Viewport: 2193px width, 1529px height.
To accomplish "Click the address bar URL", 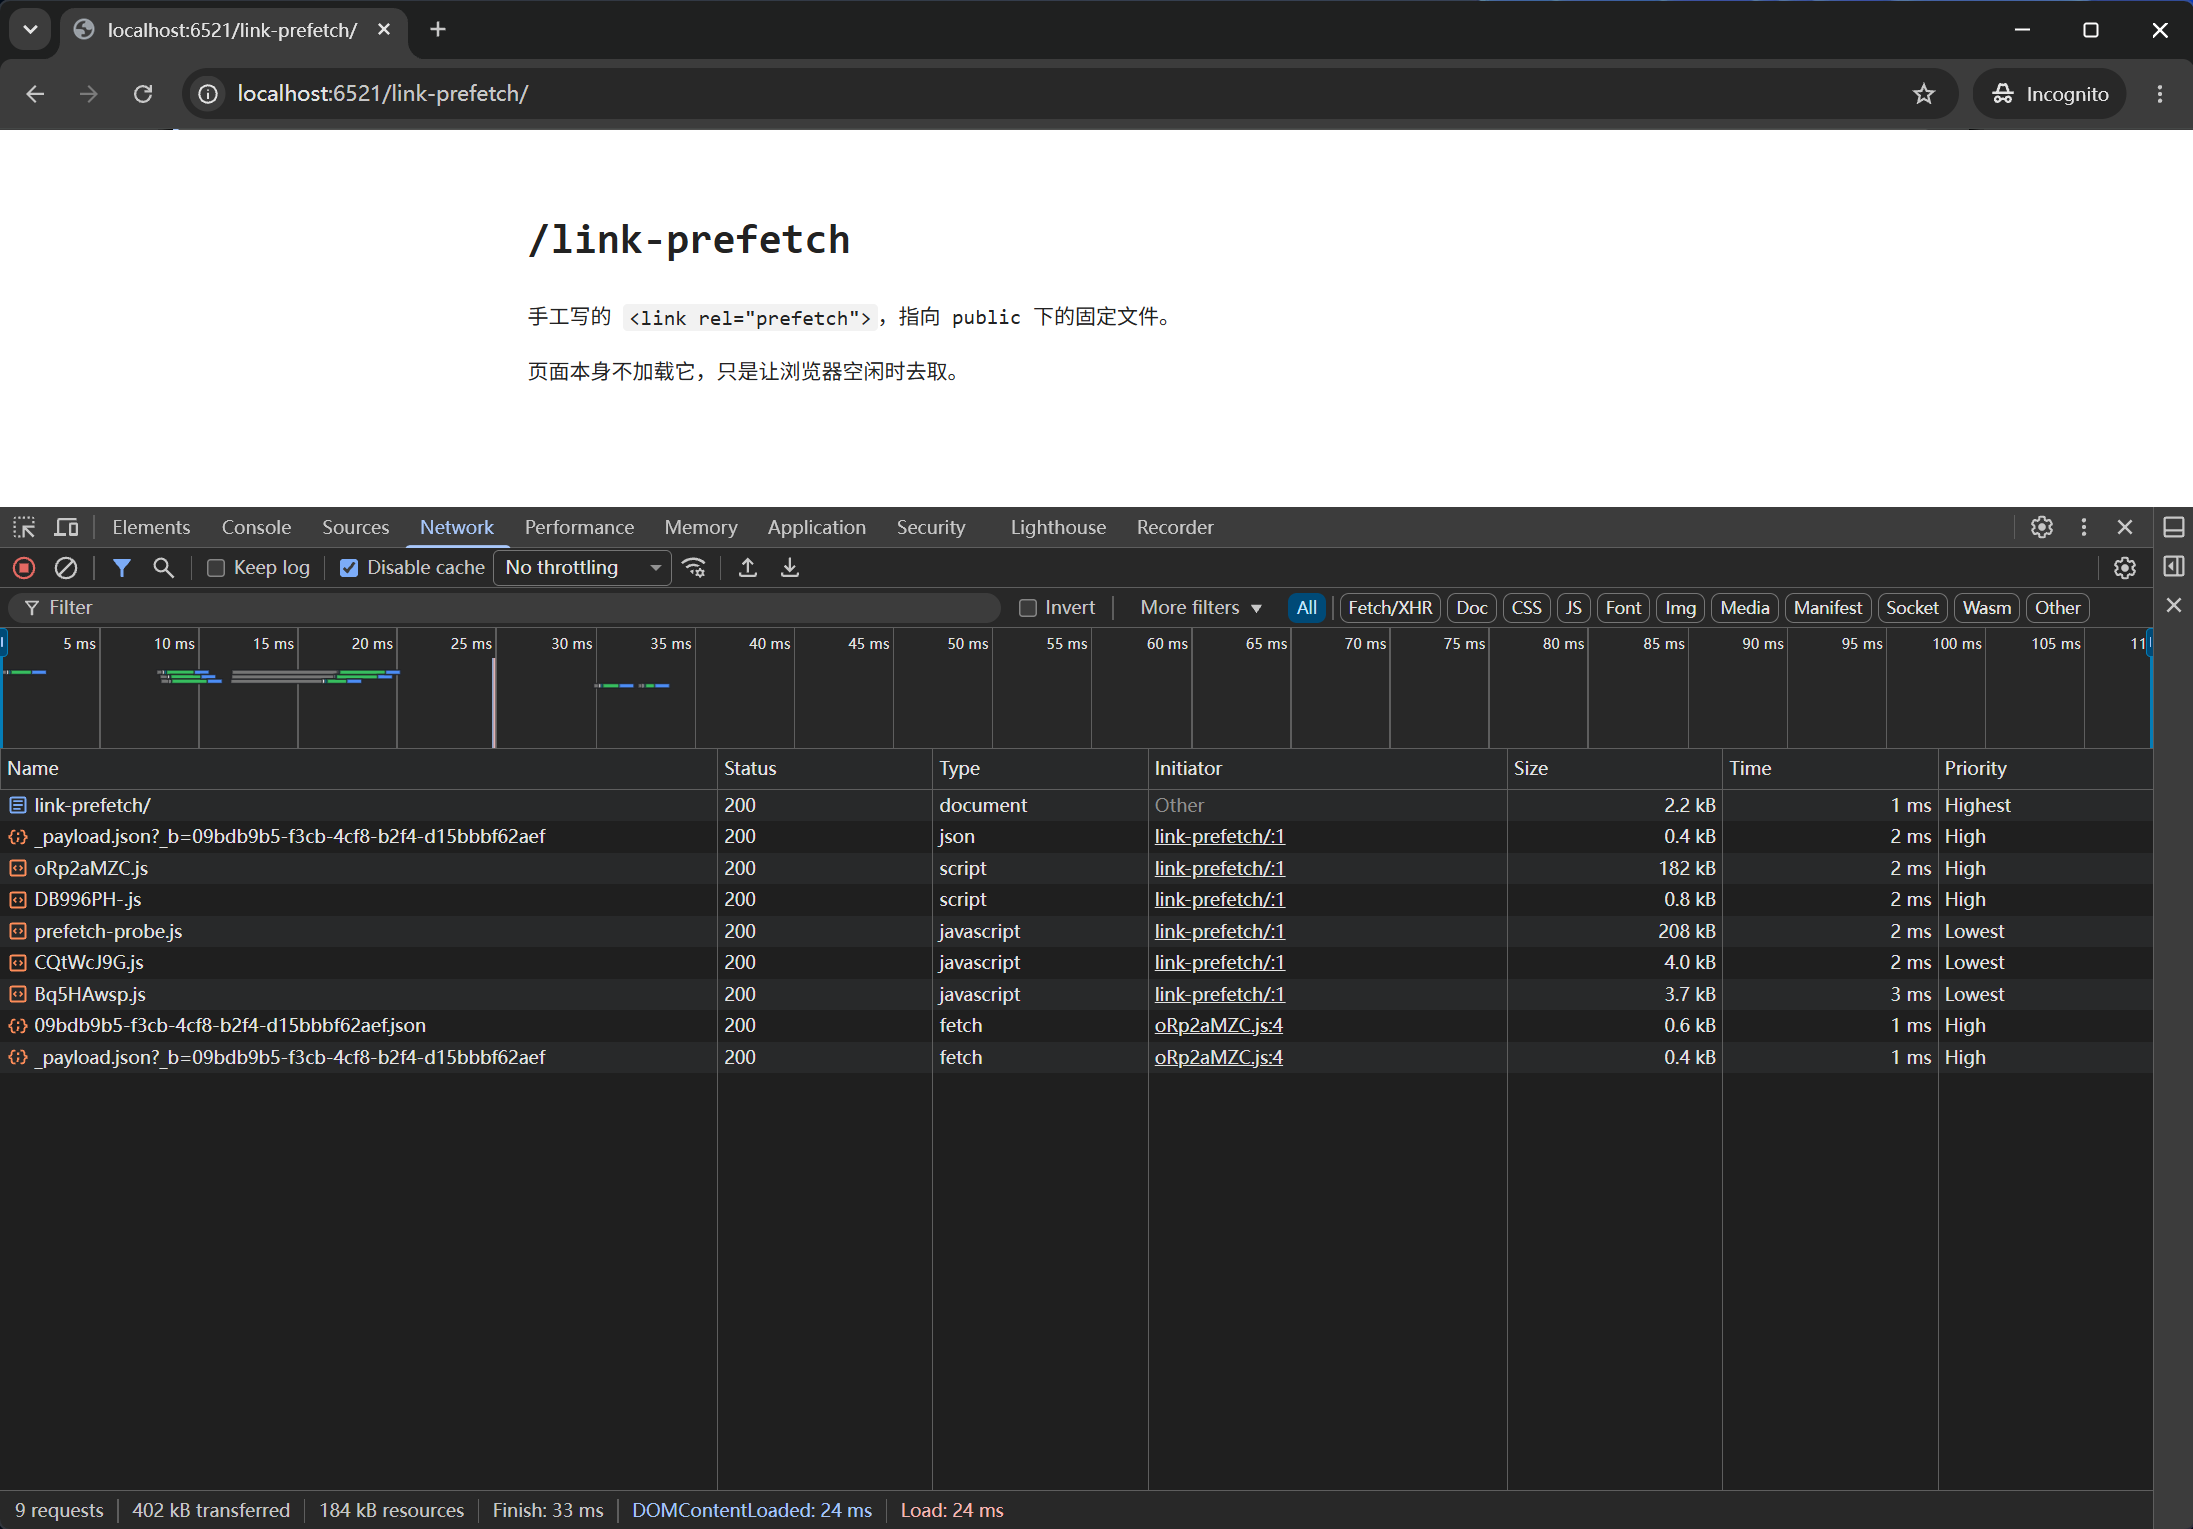I will tap(383, 94).
